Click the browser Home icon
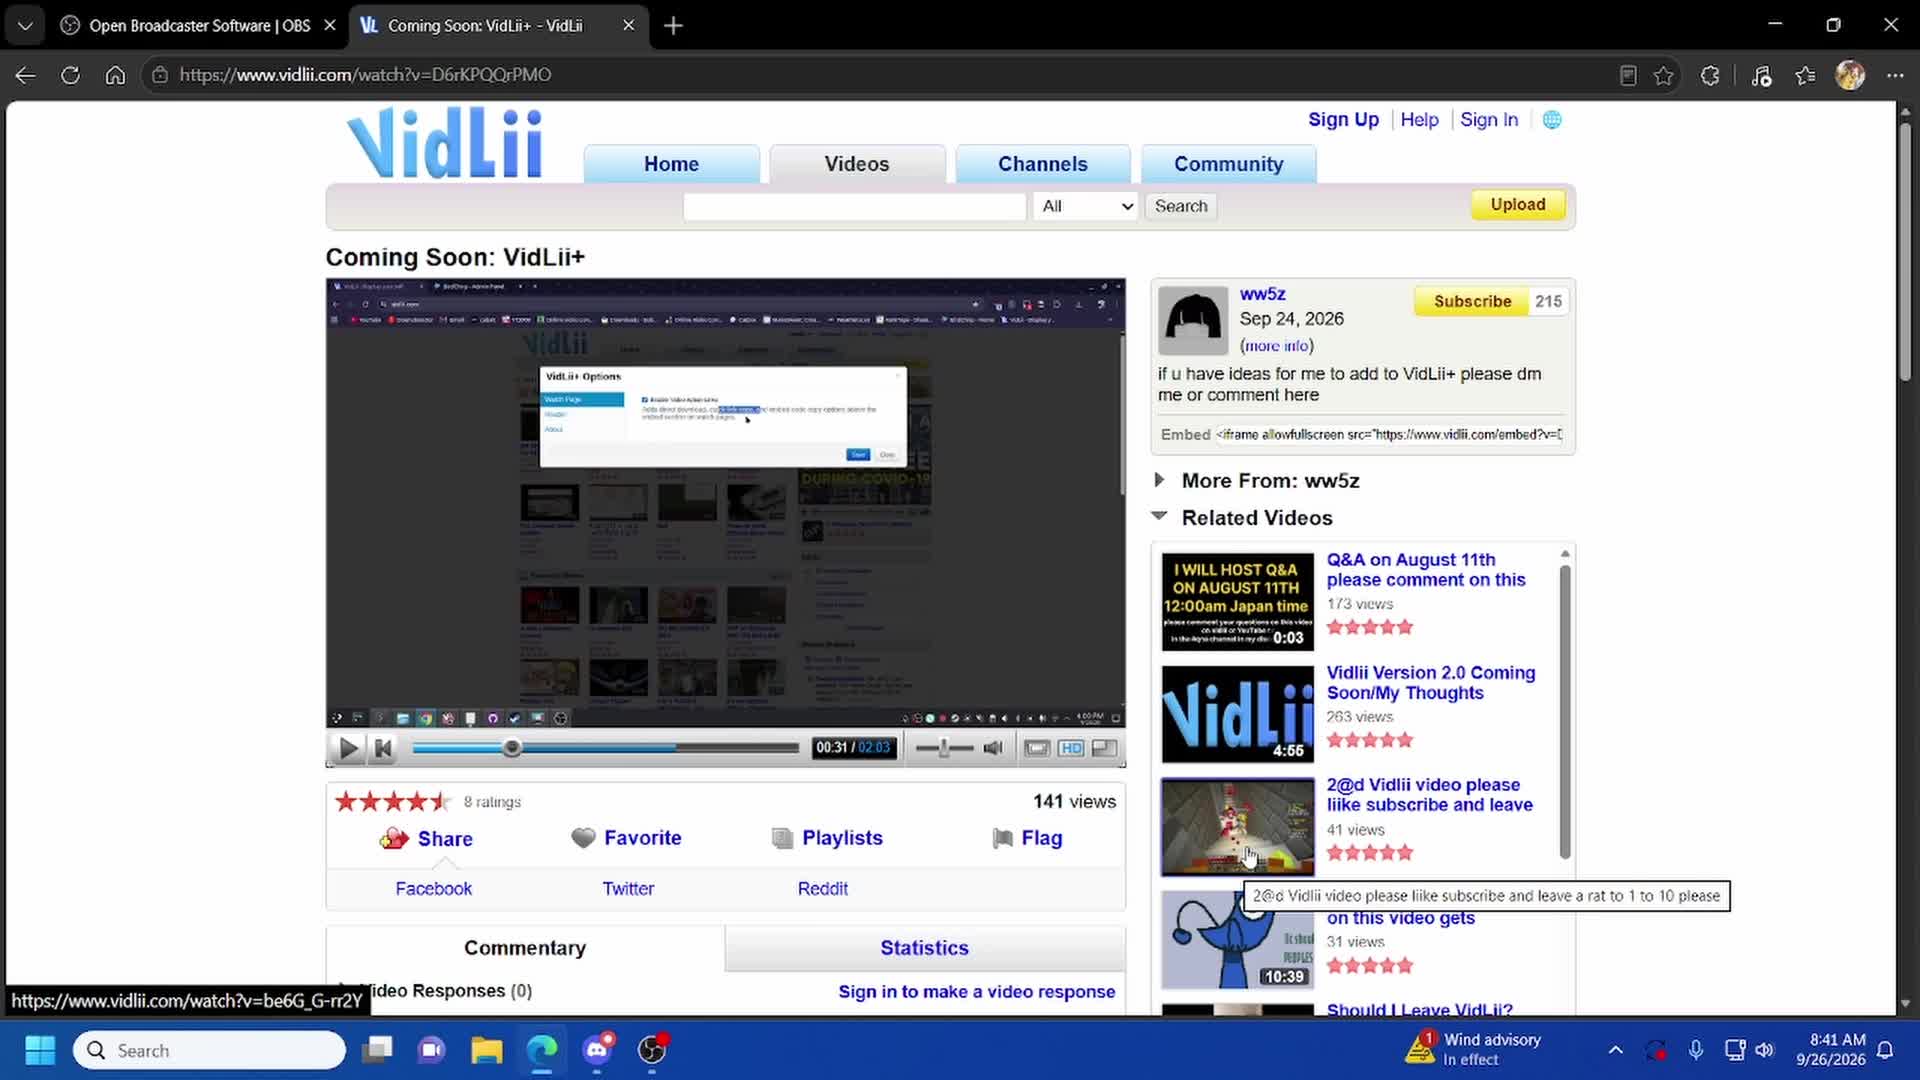Screen dimensions: 1920x1080 click(x=115, y=75)
